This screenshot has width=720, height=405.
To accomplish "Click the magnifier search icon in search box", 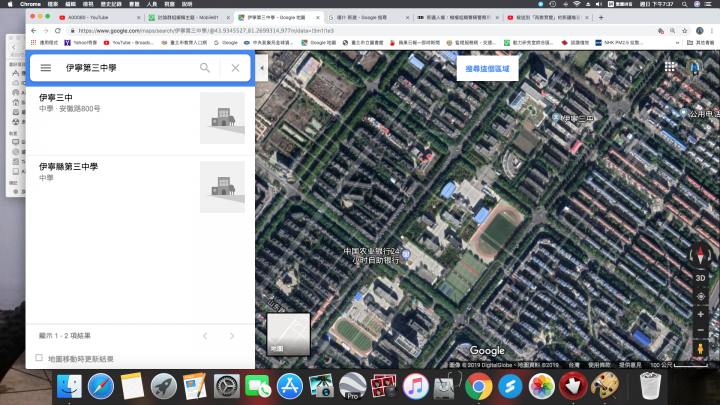I will [x=205, y=68].
